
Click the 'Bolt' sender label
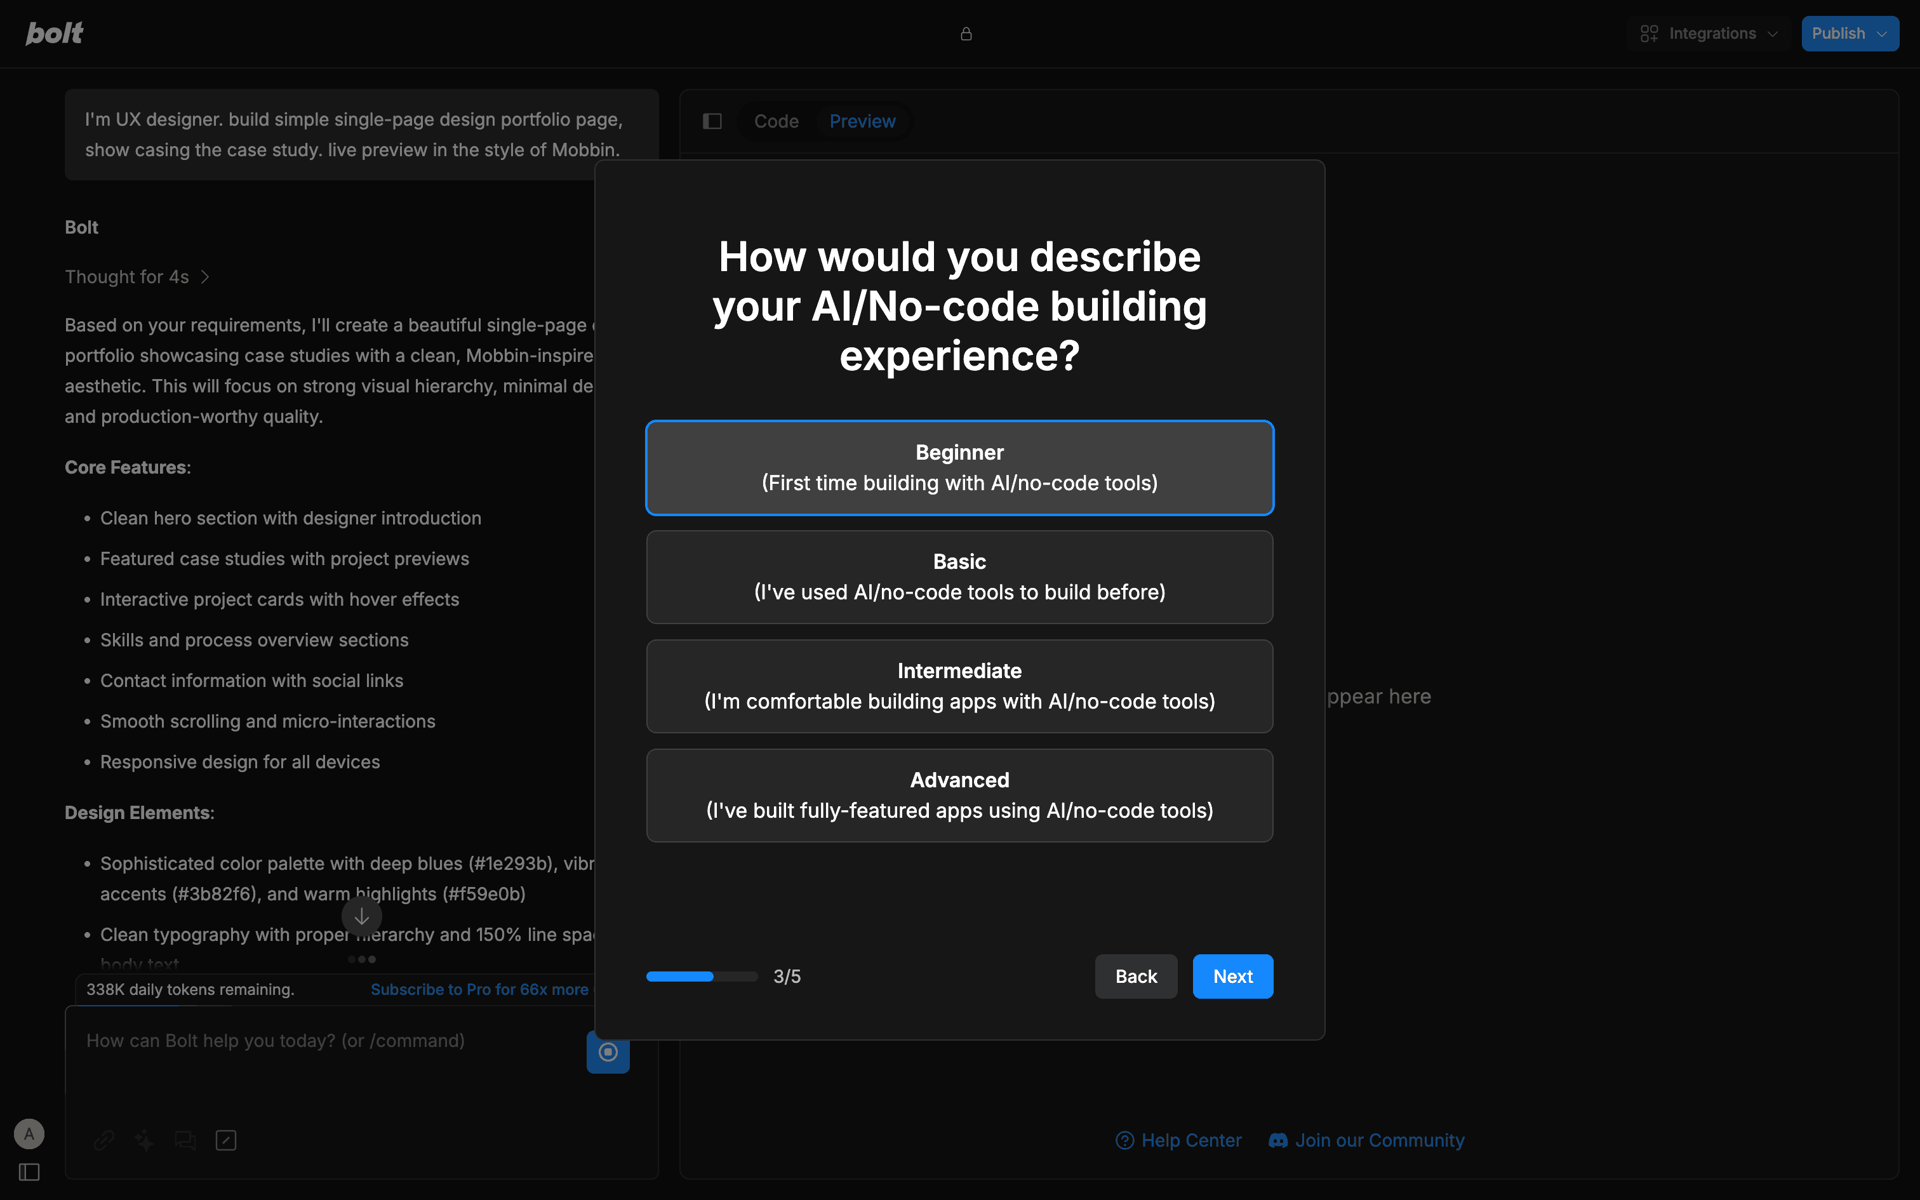[x=82, y=227]
